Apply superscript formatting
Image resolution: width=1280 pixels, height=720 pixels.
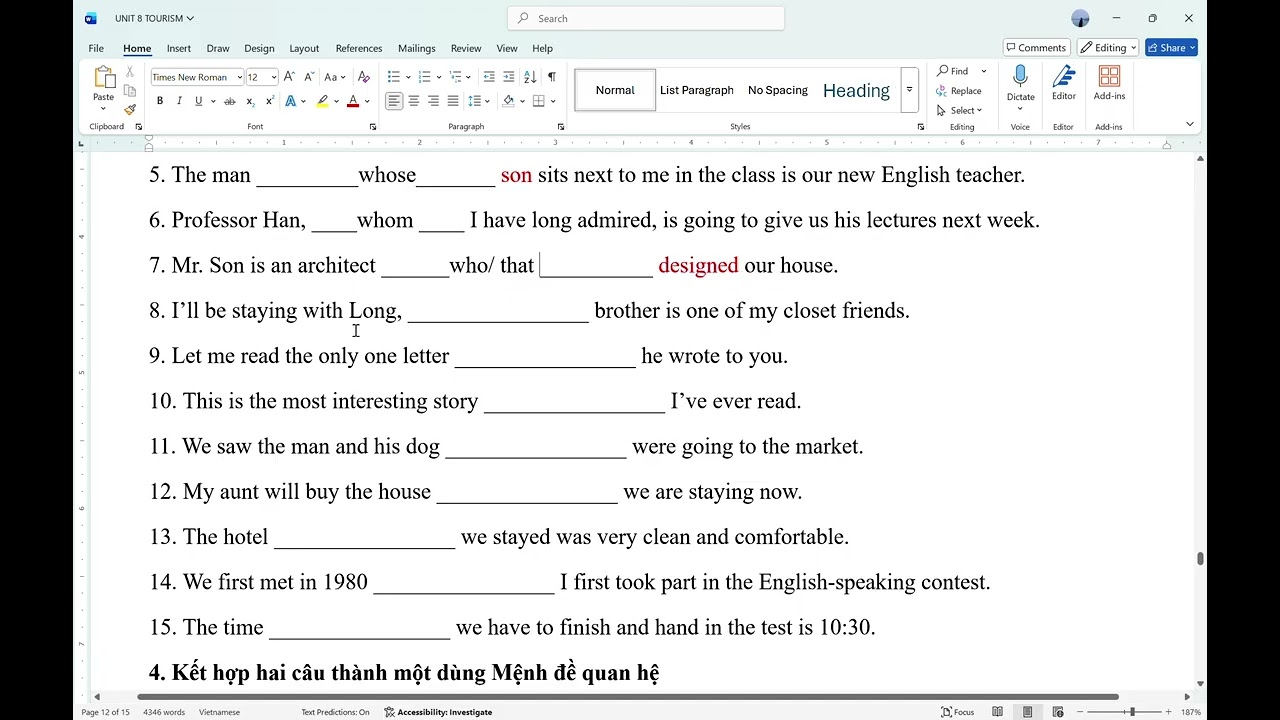click(x=269, y=101)
